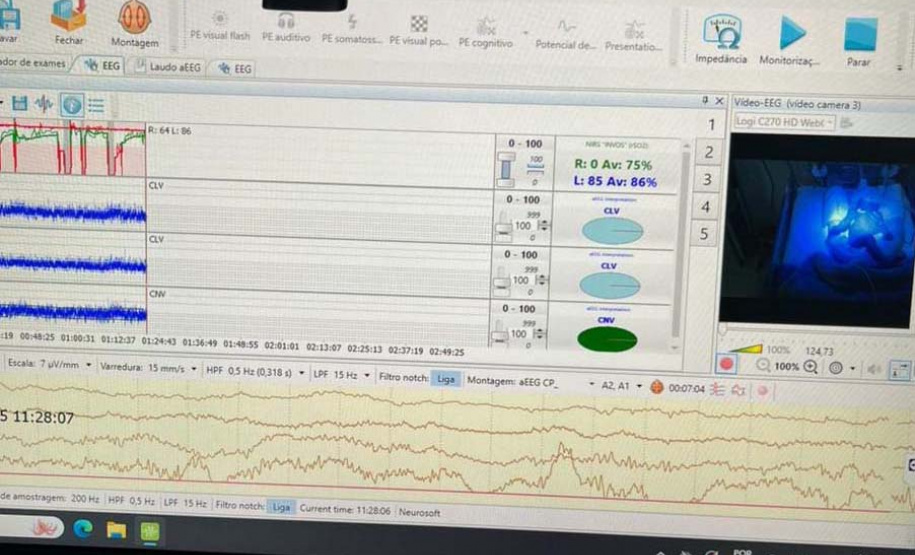Toggle the video layout icon at the panel's right edge

point(899,369)
